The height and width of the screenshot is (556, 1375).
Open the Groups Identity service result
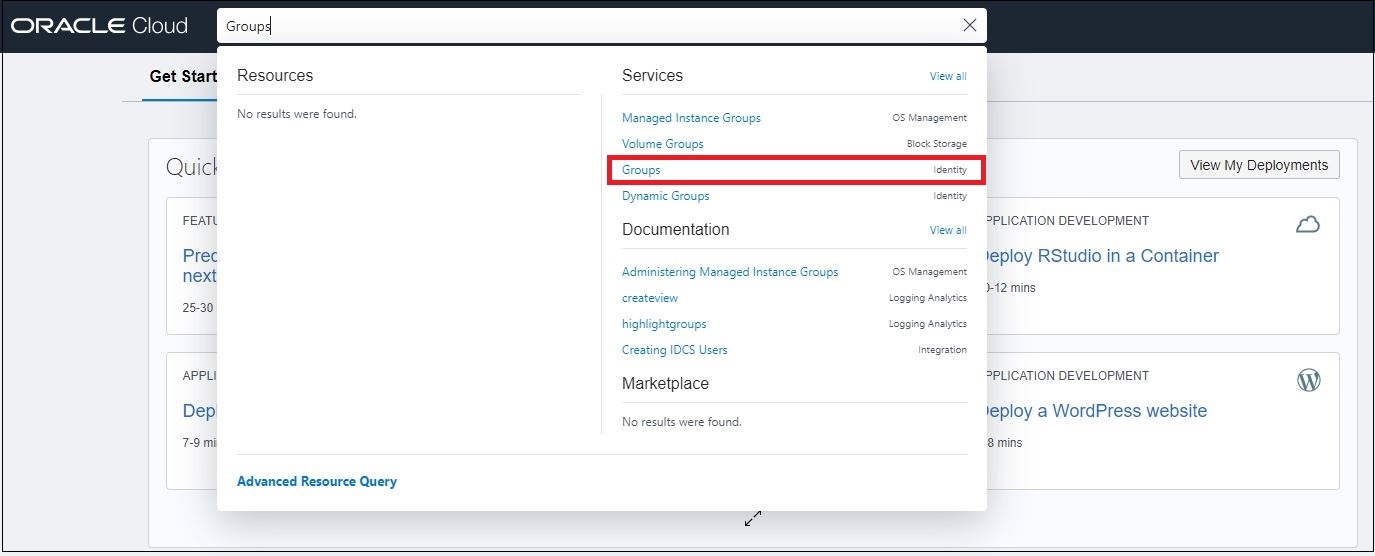pyautogui.click(x=641, y=170)
